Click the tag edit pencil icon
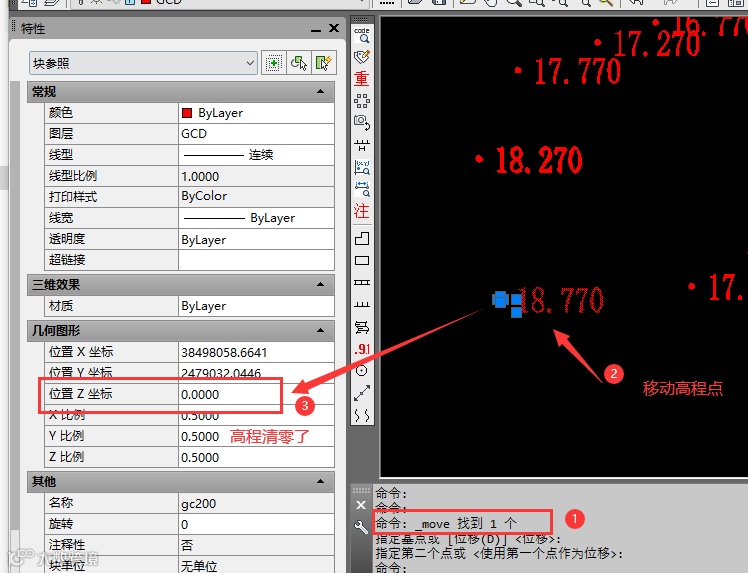This screenshot has width=748, height=573. tap(362, 57)
